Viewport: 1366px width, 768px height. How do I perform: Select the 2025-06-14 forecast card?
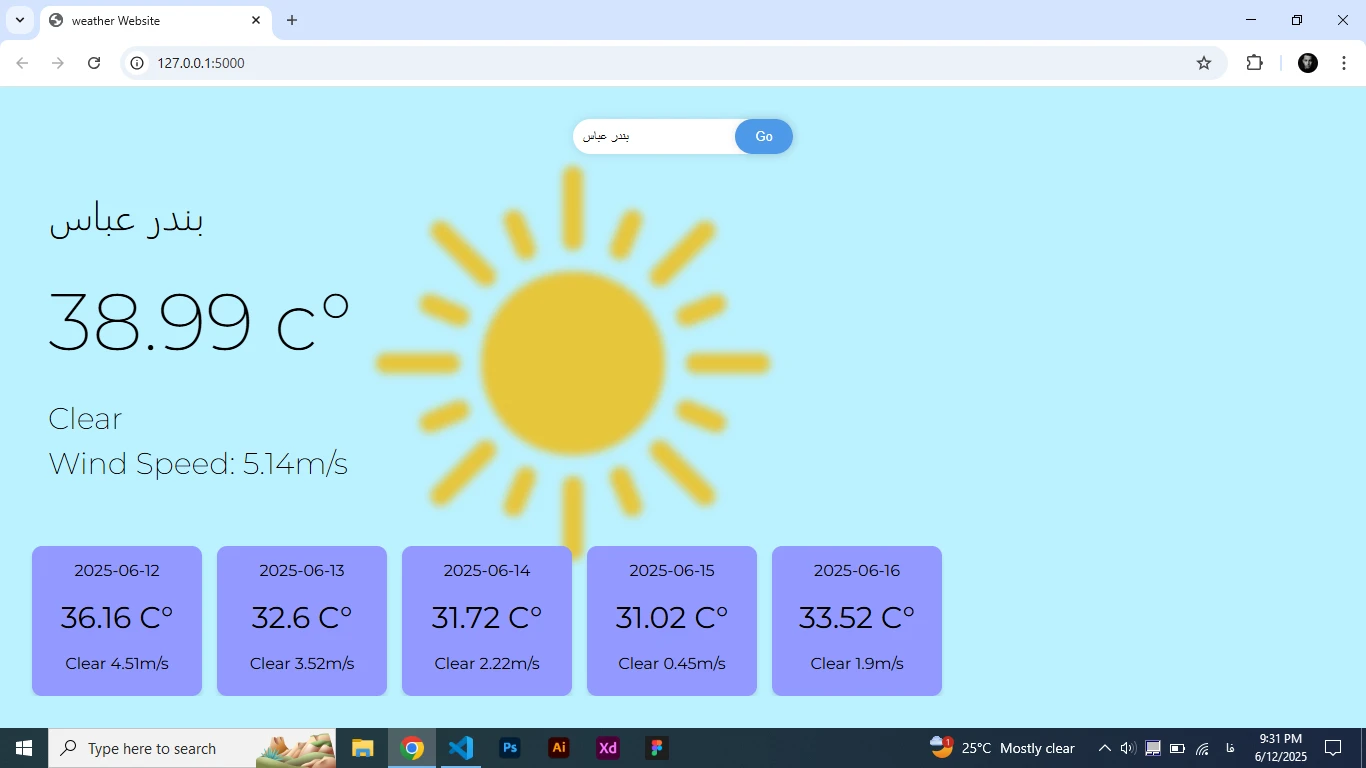487,620
